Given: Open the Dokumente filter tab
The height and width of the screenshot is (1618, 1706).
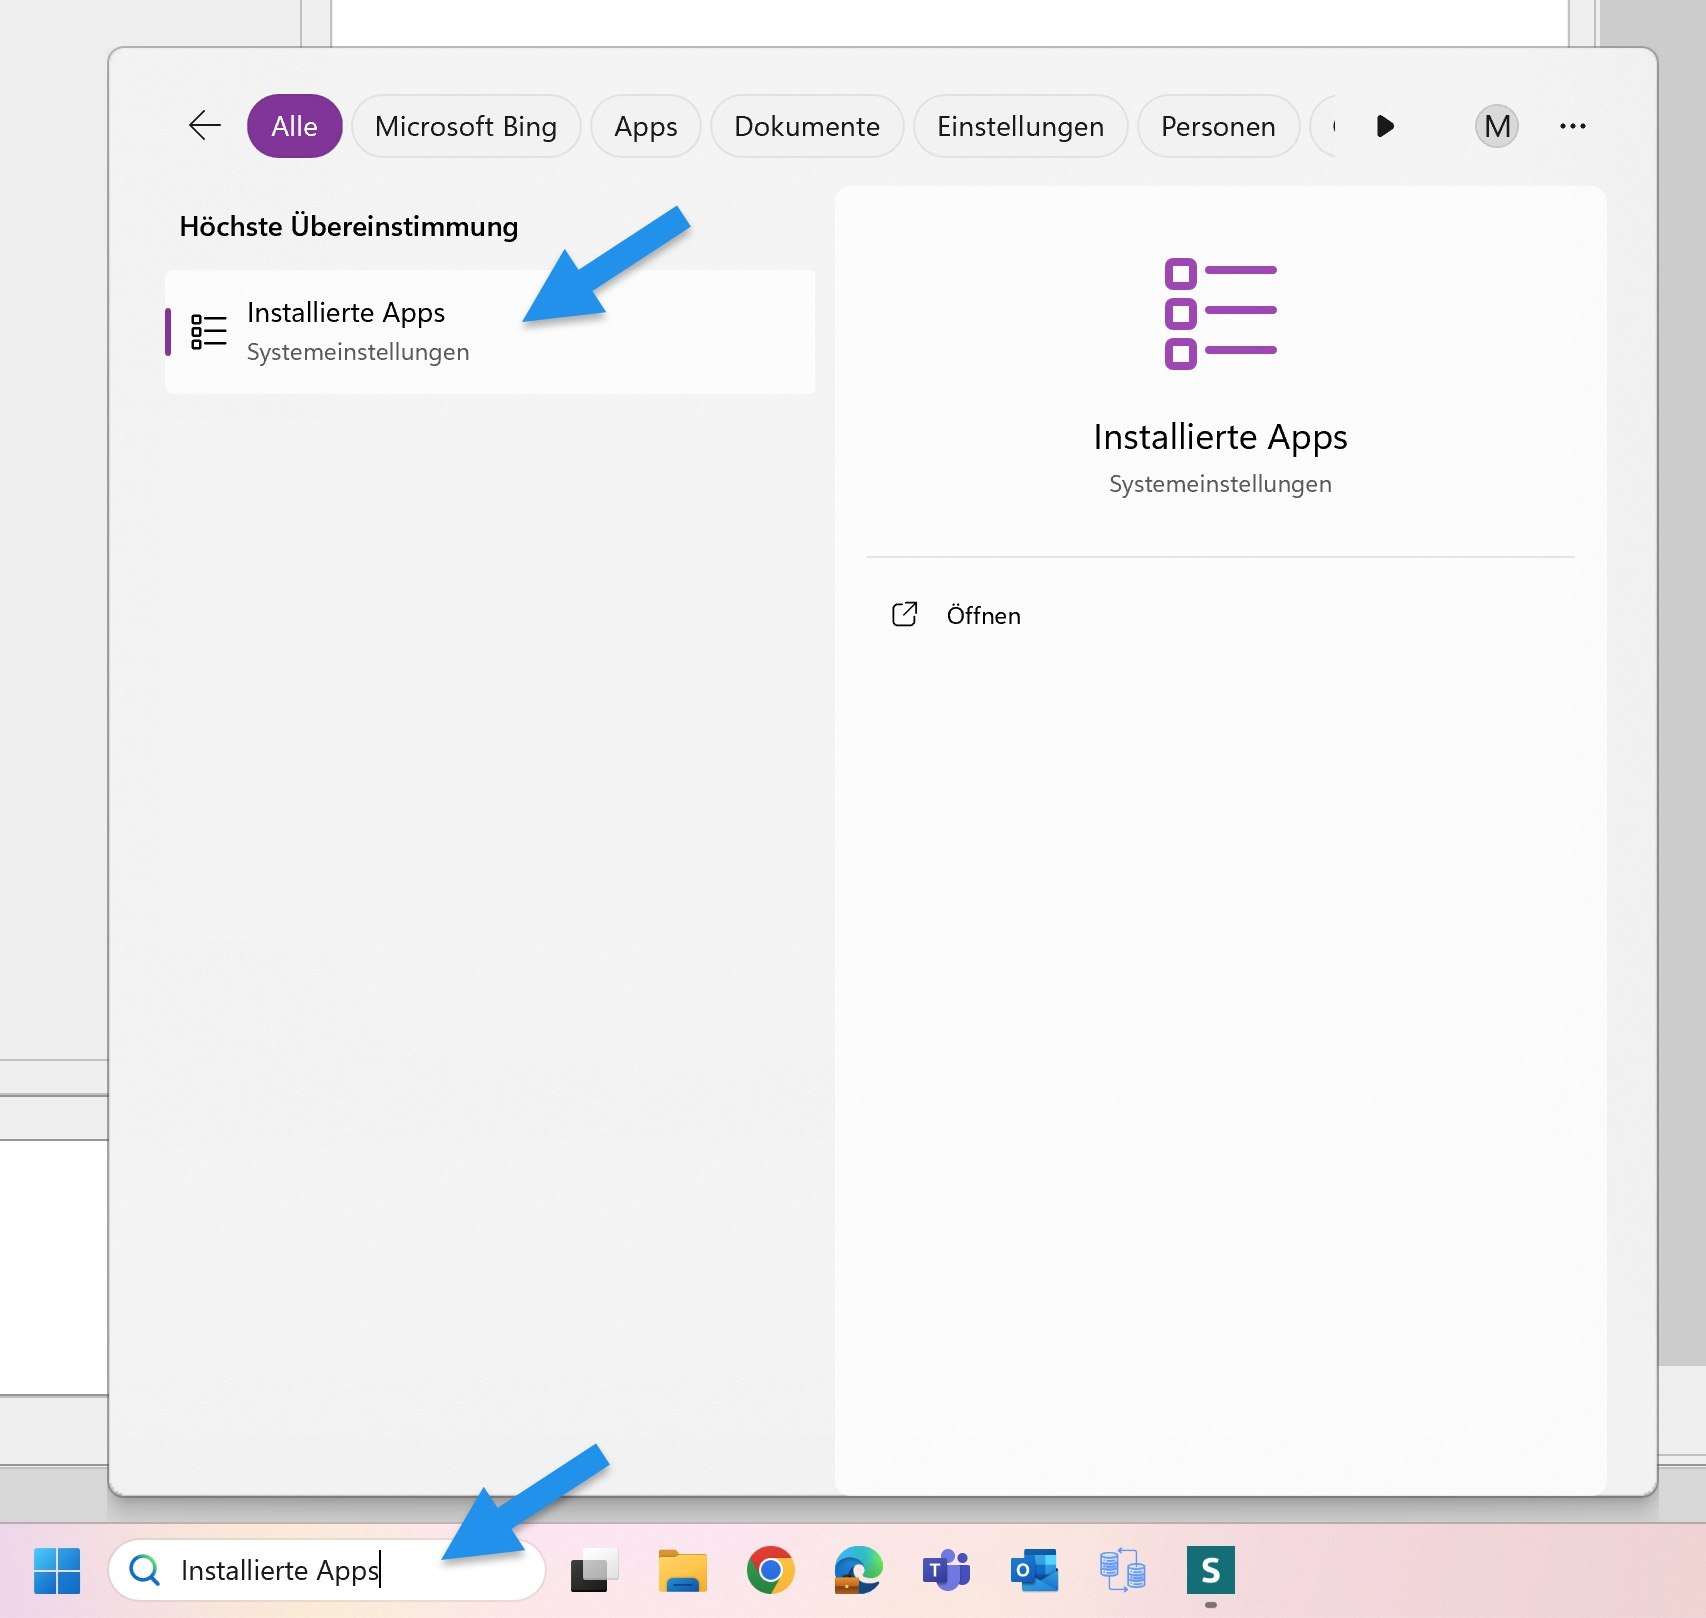Looking at the screenshot, I should tap(806, 126).
